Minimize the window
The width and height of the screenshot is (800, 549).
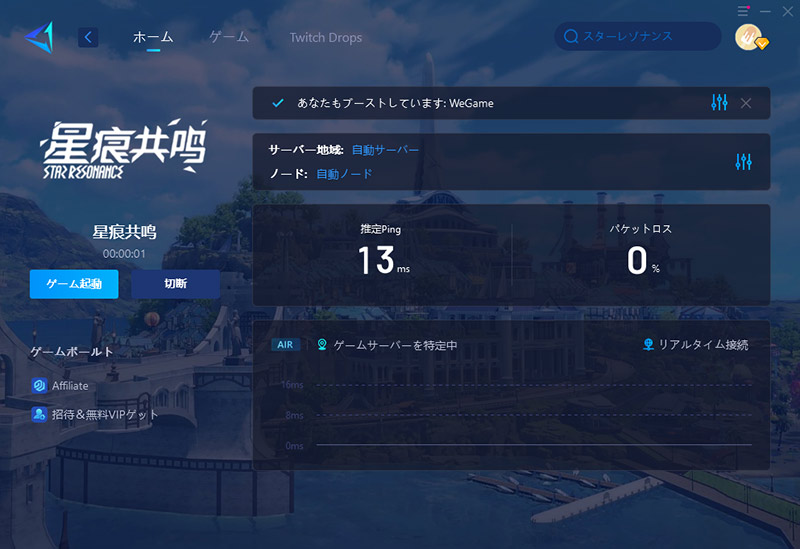point(765,11)
